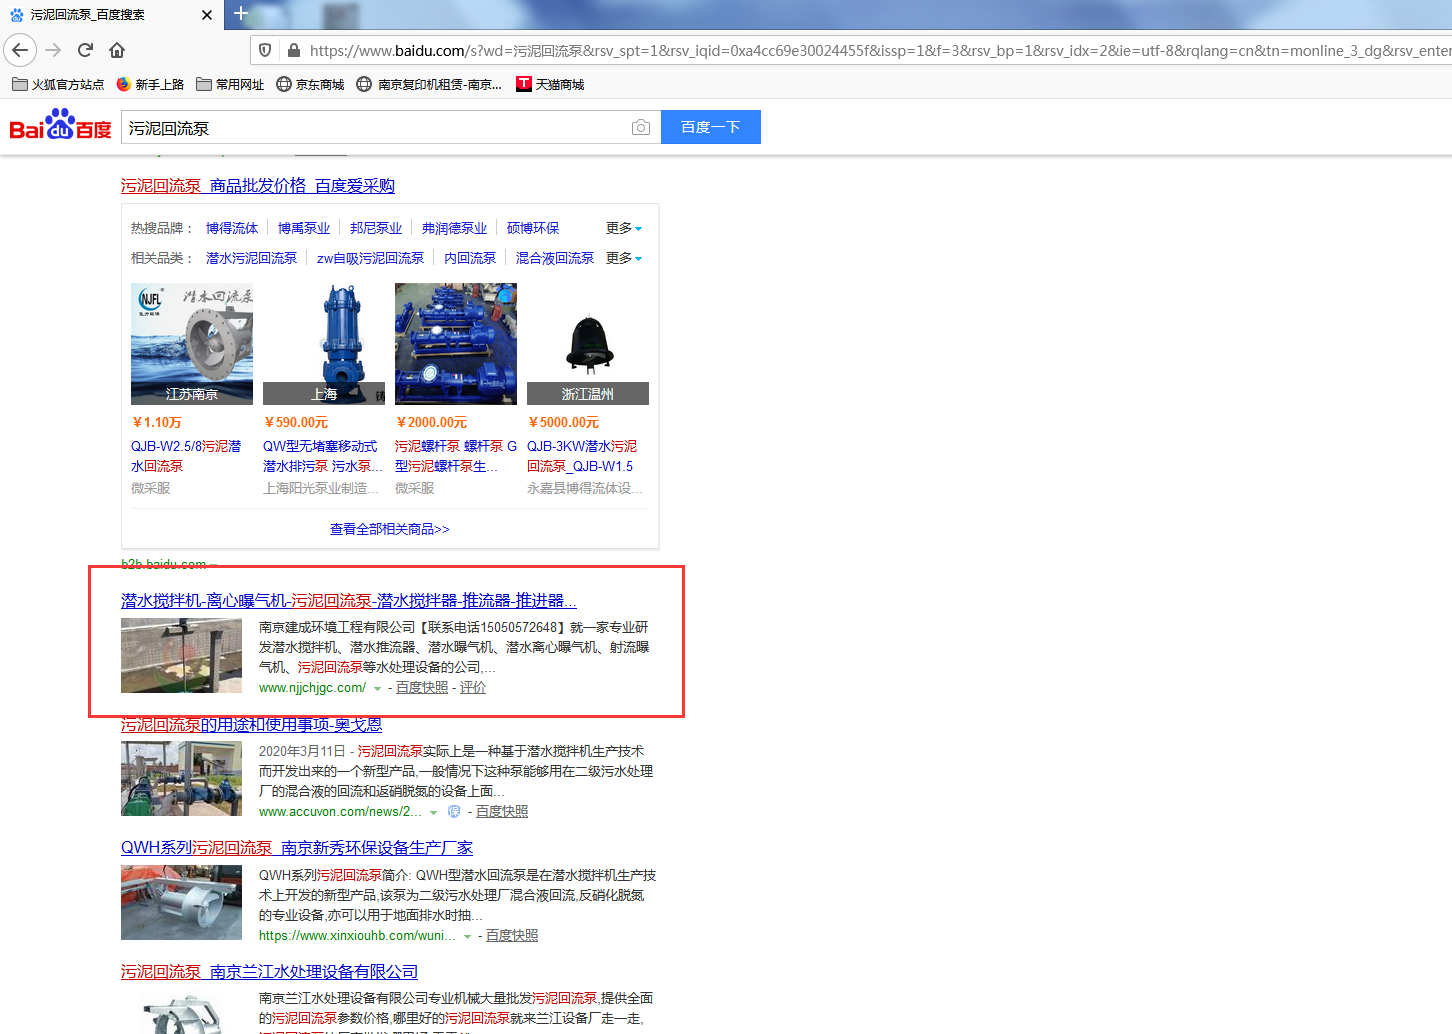
Task: Open 百度快照 for njchjgc.com result
Action: click(x=422, y=688)
